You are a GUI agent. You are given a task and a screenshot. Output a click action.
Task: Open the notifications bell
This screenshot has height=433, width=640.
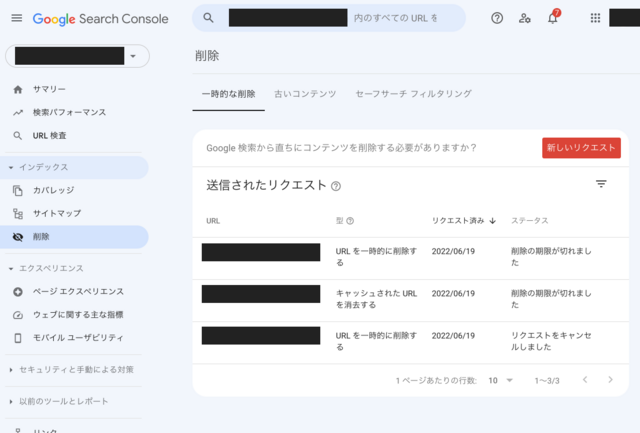coord(553,18)
